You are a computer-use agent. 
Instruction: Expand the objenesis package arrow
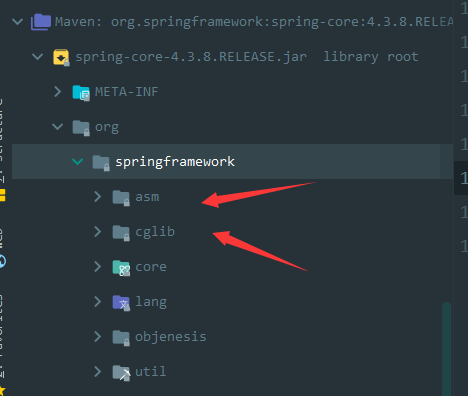pyautogui.click(x=98, y=337)
